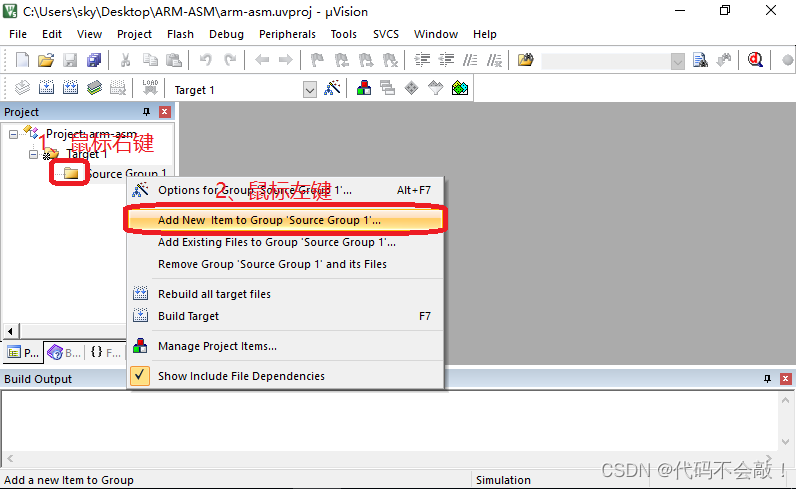Comment selection icon
This screenshot has height=489, width=800.
[470, 60]
